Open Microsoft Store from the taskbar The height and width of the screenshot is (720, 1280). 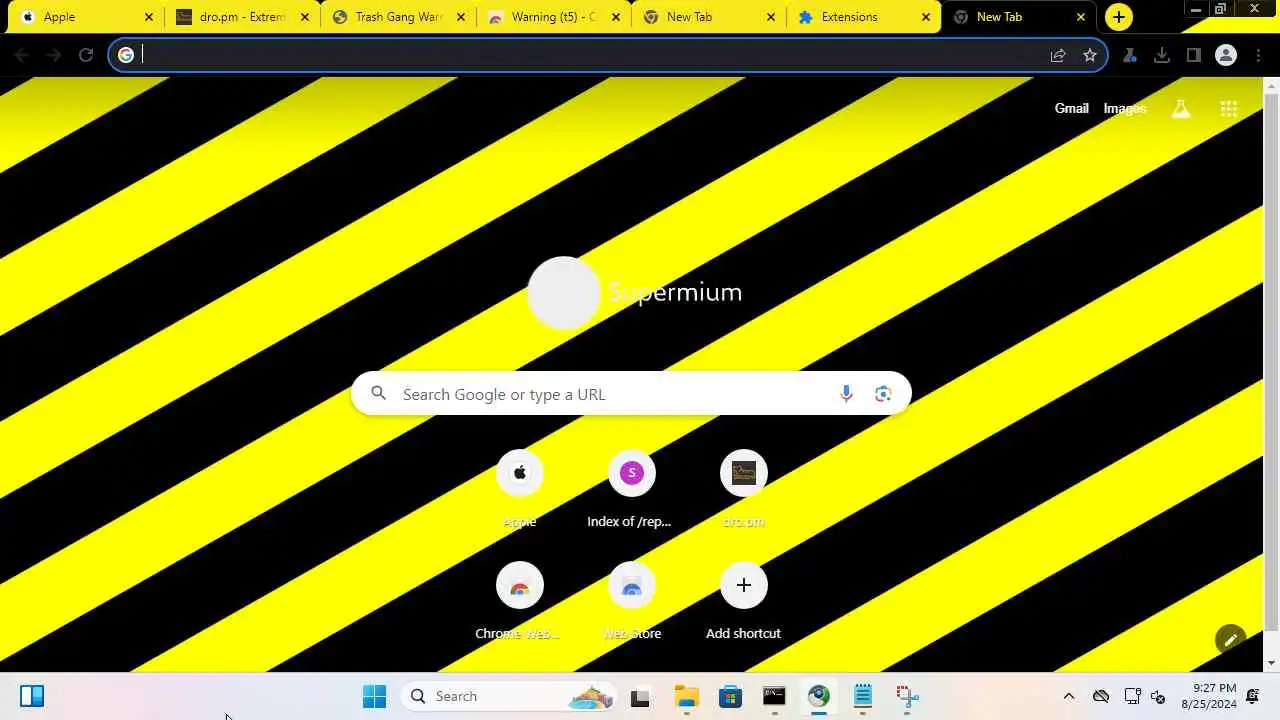coord(730,696)
